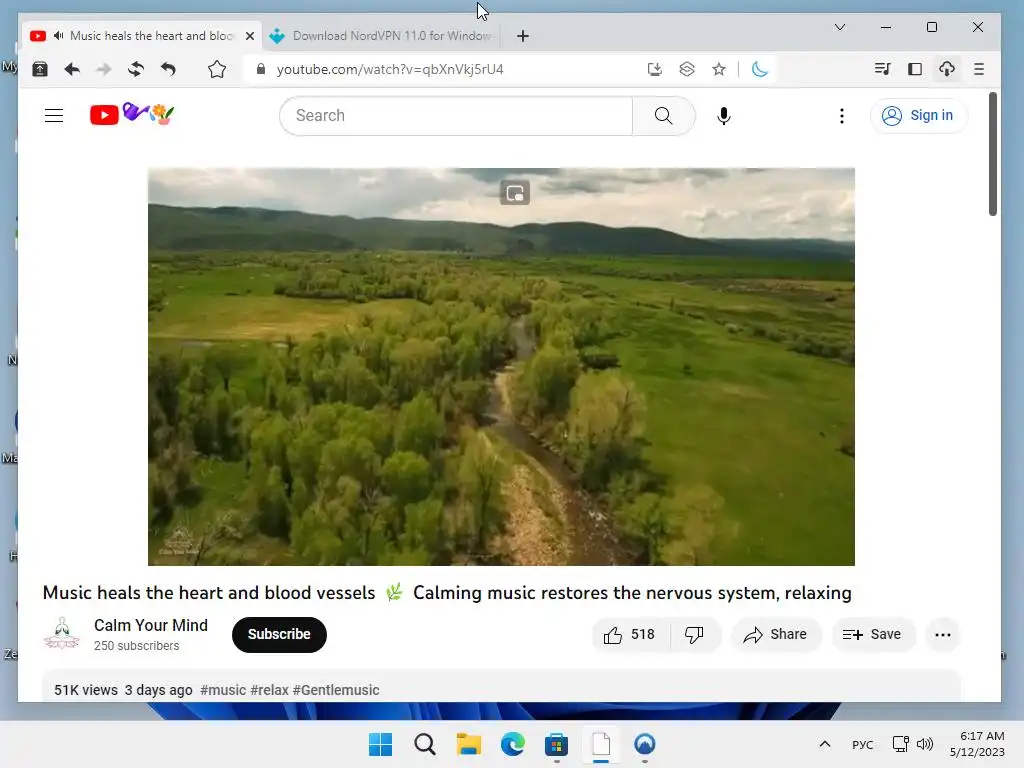Click the leftmost toolbar icon next to back arrow
Screen dimensions: 1024x768
pyautogui.click(x=40, y=69)
